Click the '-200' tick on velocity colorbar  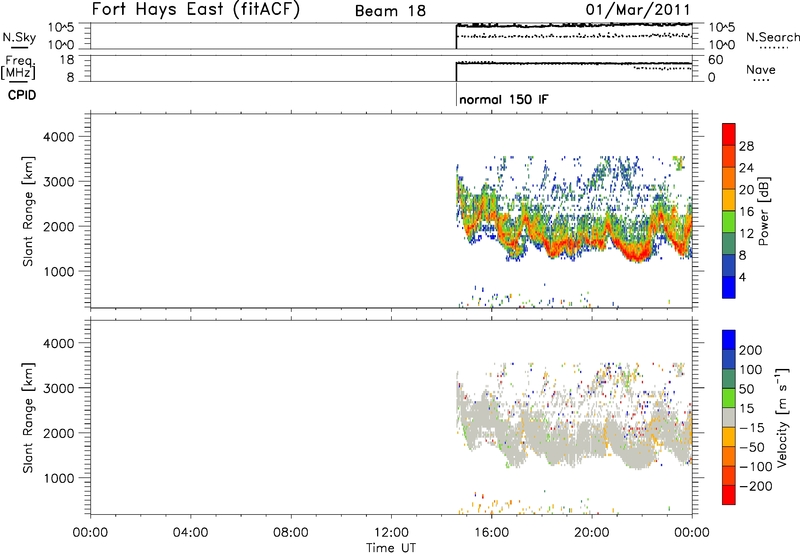point(754,486)
